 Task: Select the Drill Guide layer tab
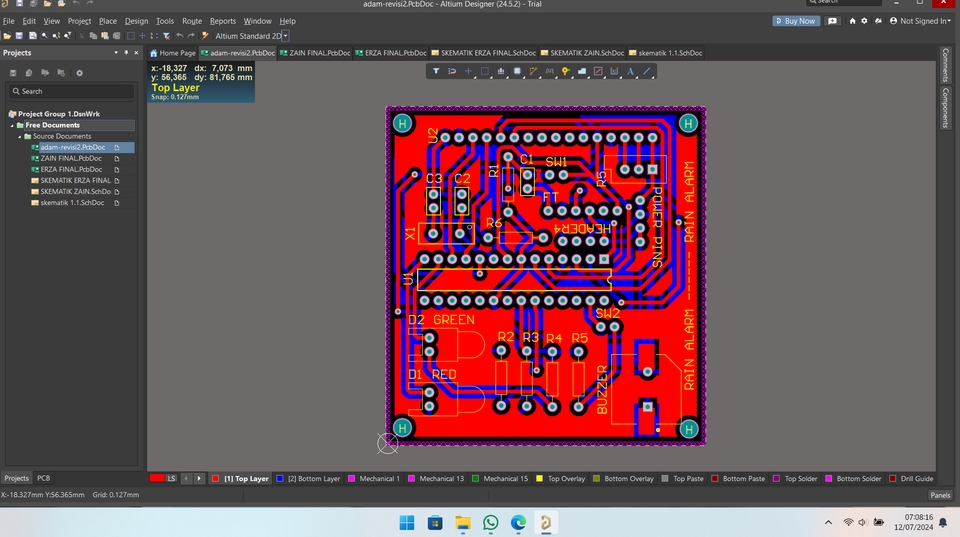pyautogui.click(x=911, y=478)
